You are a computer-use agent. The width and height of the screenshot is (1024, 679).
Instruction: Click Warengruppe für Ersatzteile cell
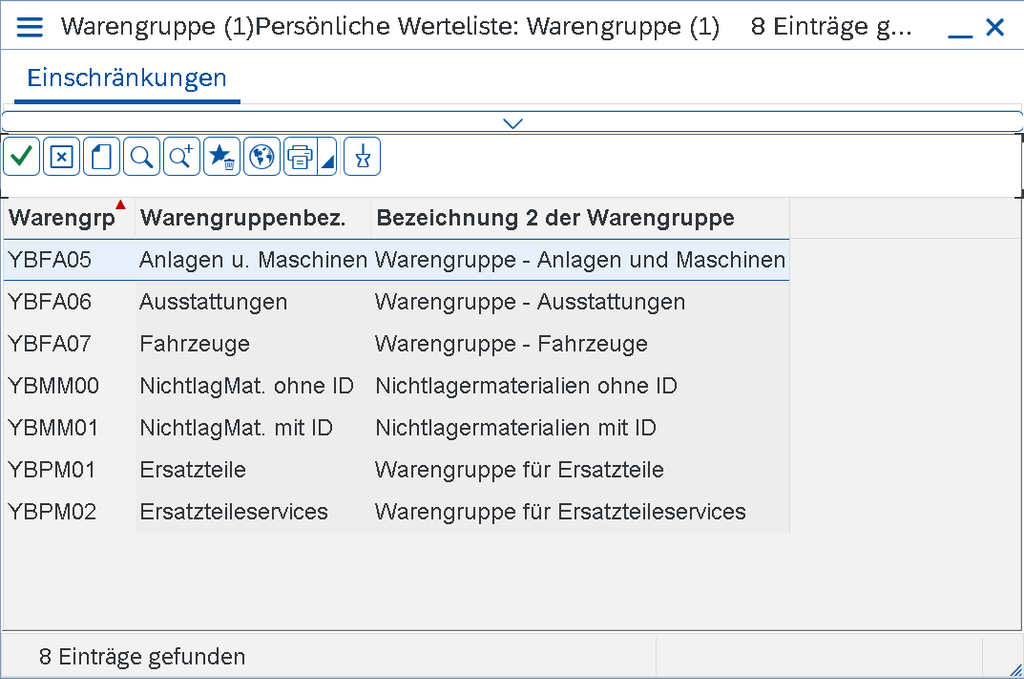click(580, 469)
